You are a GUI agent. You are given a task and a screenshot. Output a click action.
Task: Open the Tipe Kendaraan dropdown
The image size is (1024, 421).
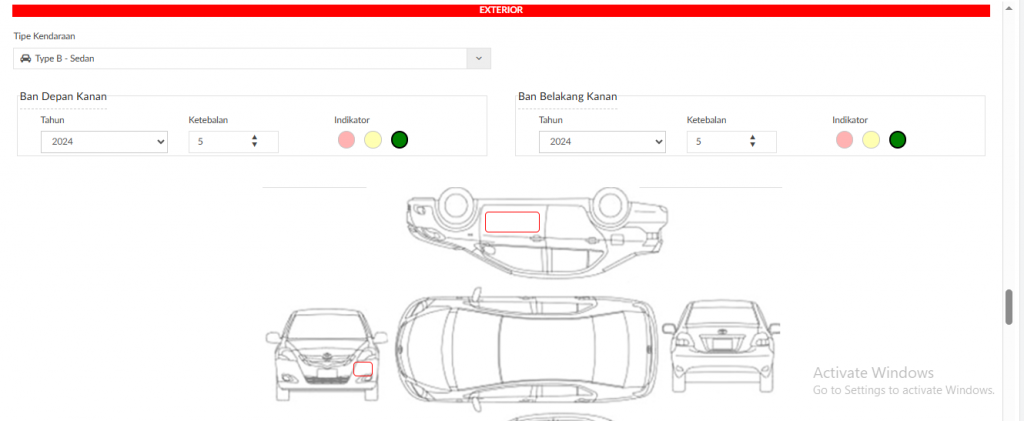click(240, 59)
